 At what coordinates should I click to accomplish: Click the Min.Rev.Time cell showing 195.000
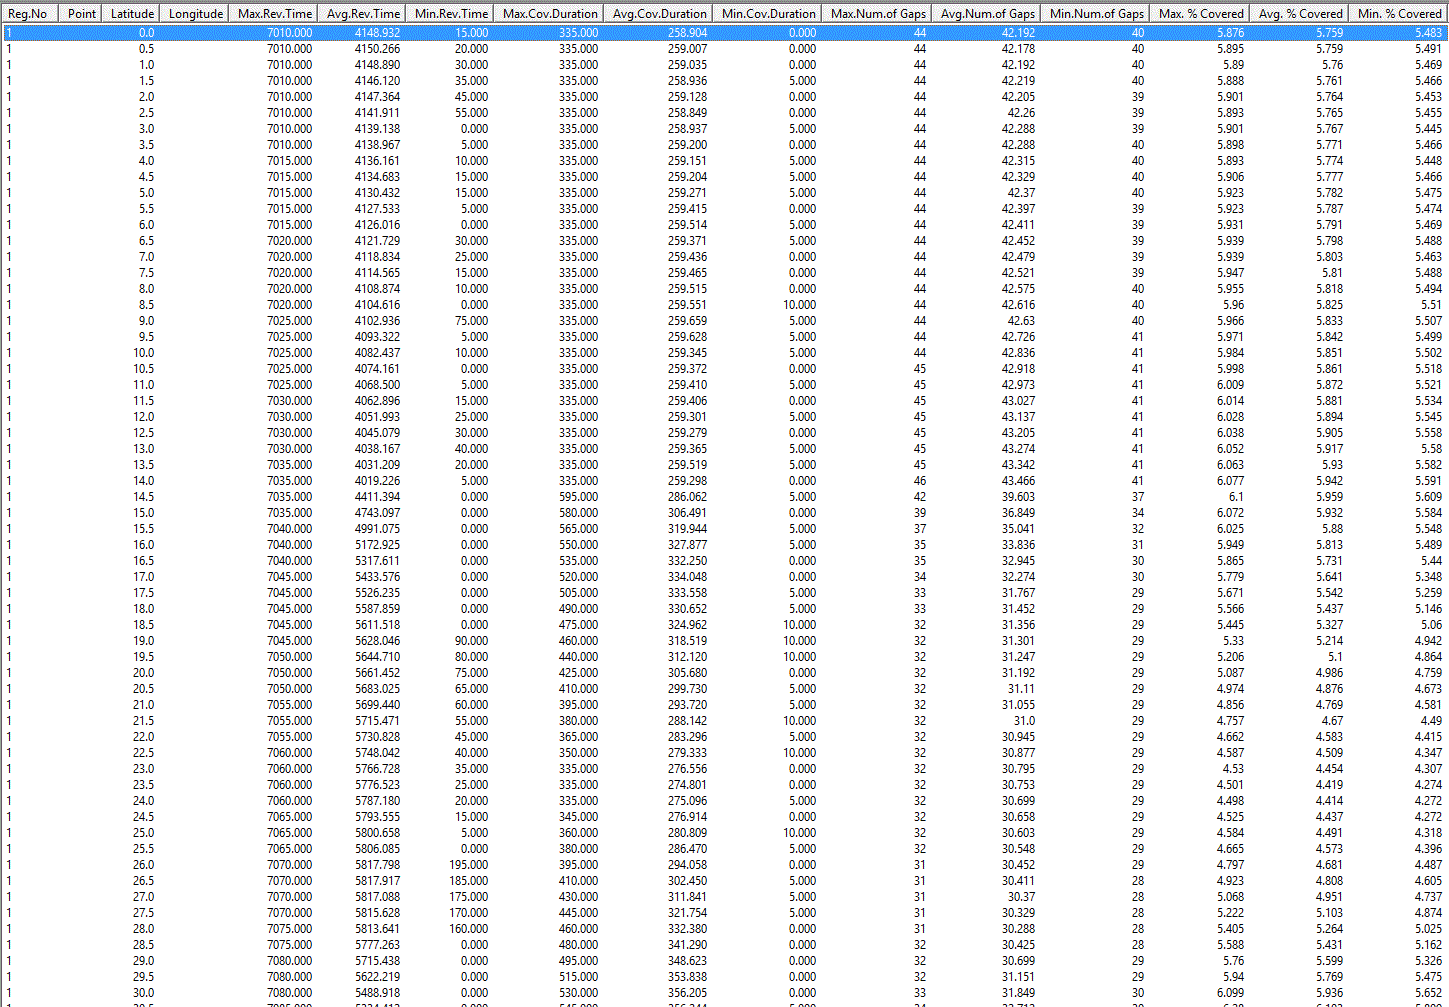(x=468, y=865)
